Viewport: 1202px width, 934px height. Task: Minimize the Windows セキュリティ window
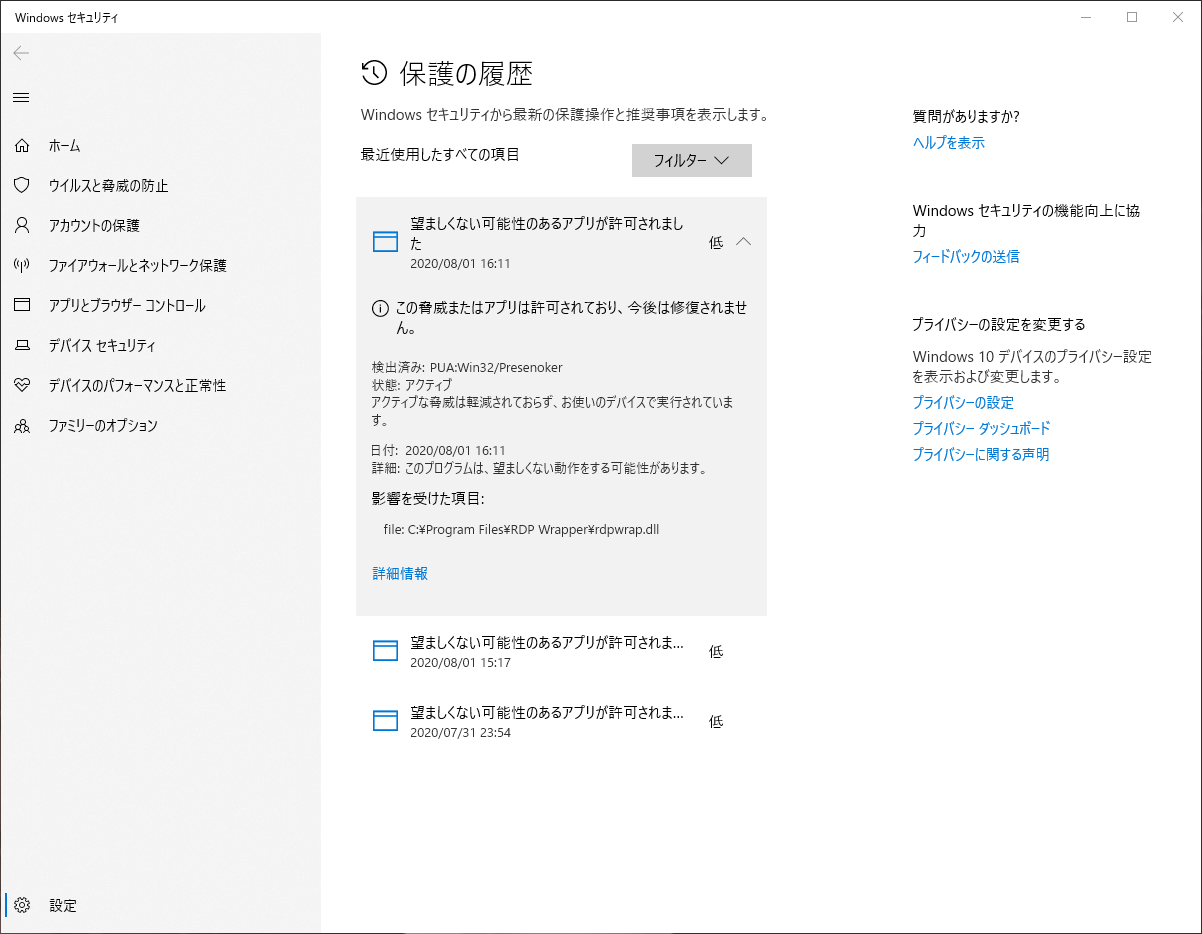point(1087,17)
